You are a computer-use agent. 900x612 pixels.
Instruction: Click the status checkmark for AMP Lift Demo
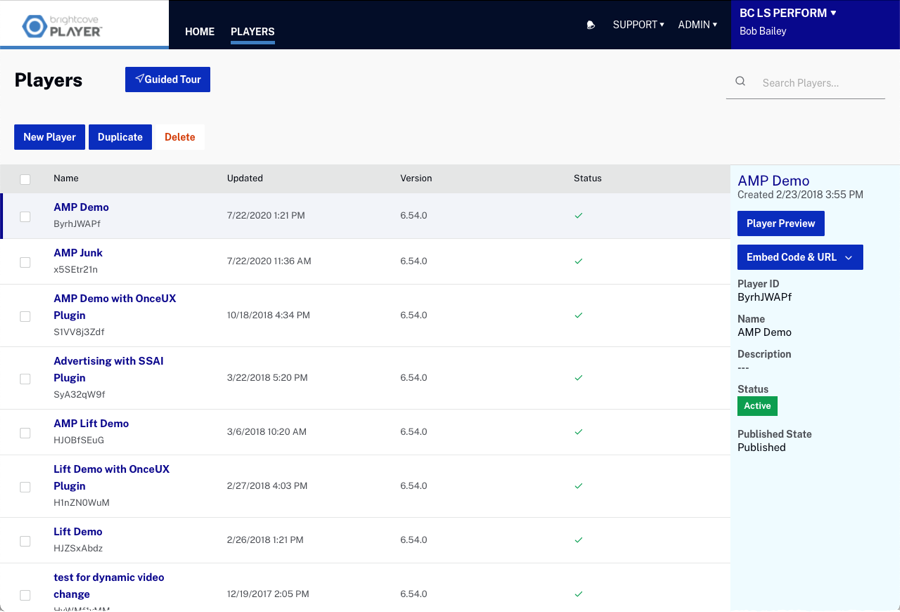click(x=578, y=432)
